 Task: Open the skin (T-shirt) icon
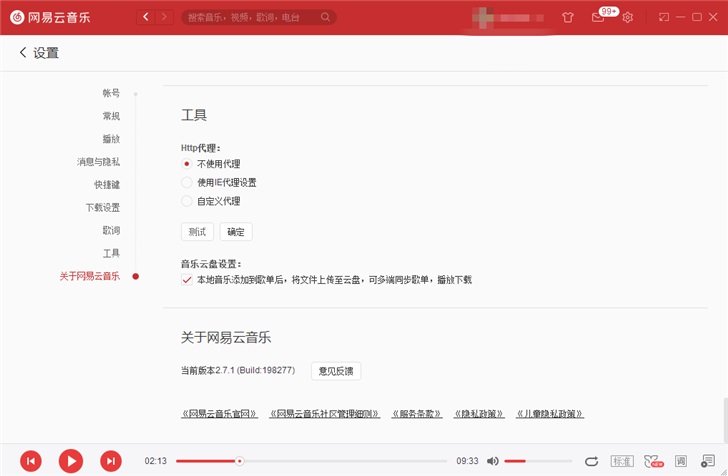click(567, 18)
